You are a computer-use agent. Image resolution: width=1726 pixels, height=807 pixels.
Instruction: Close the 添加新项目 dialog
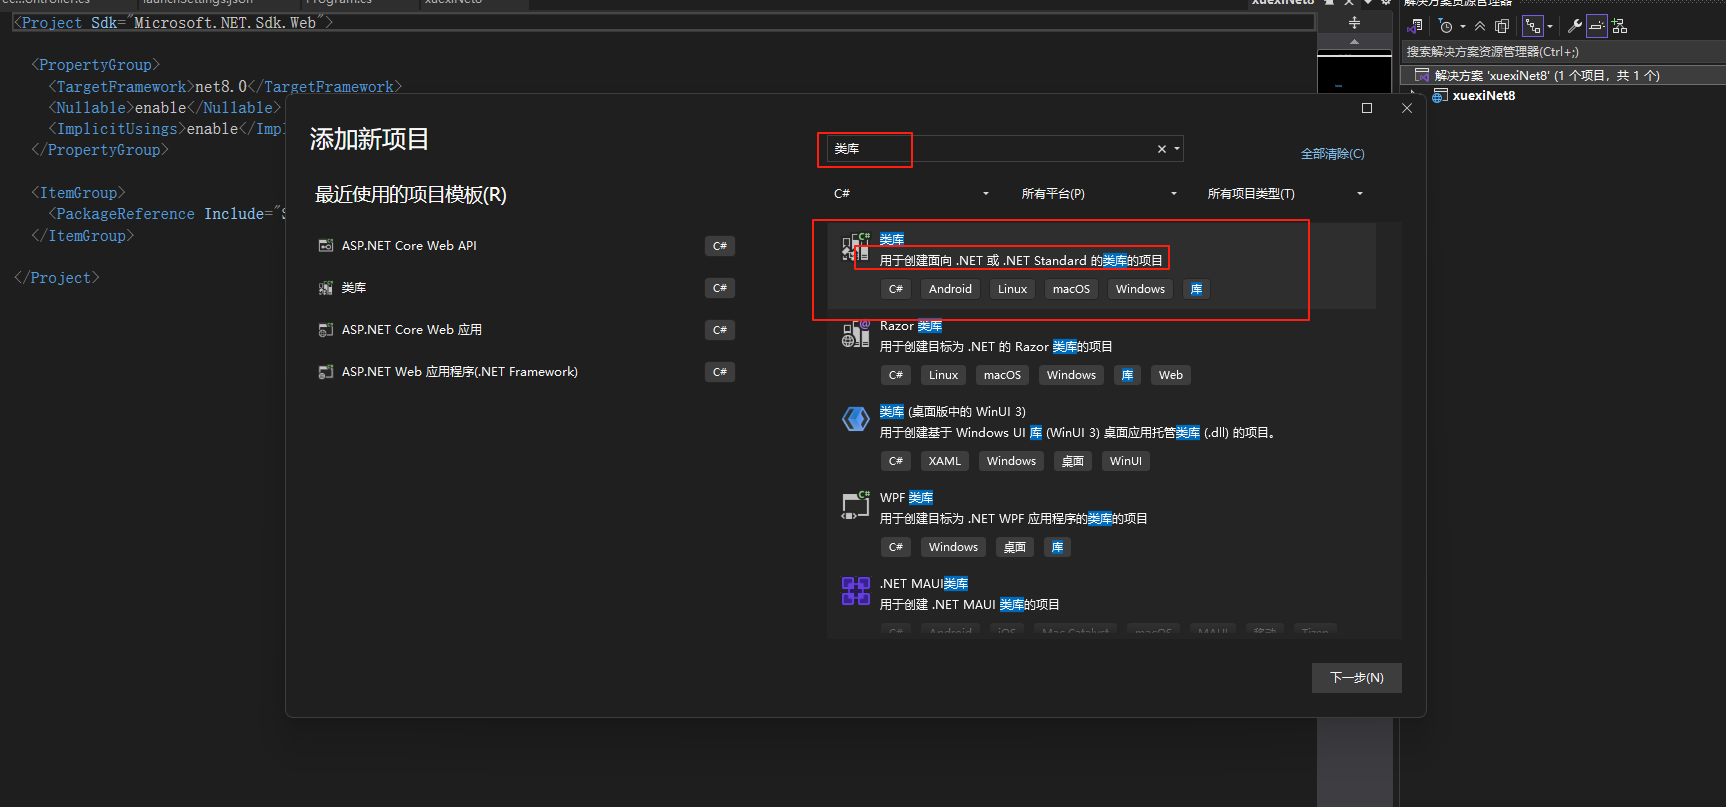click(x=1407, y=108)
